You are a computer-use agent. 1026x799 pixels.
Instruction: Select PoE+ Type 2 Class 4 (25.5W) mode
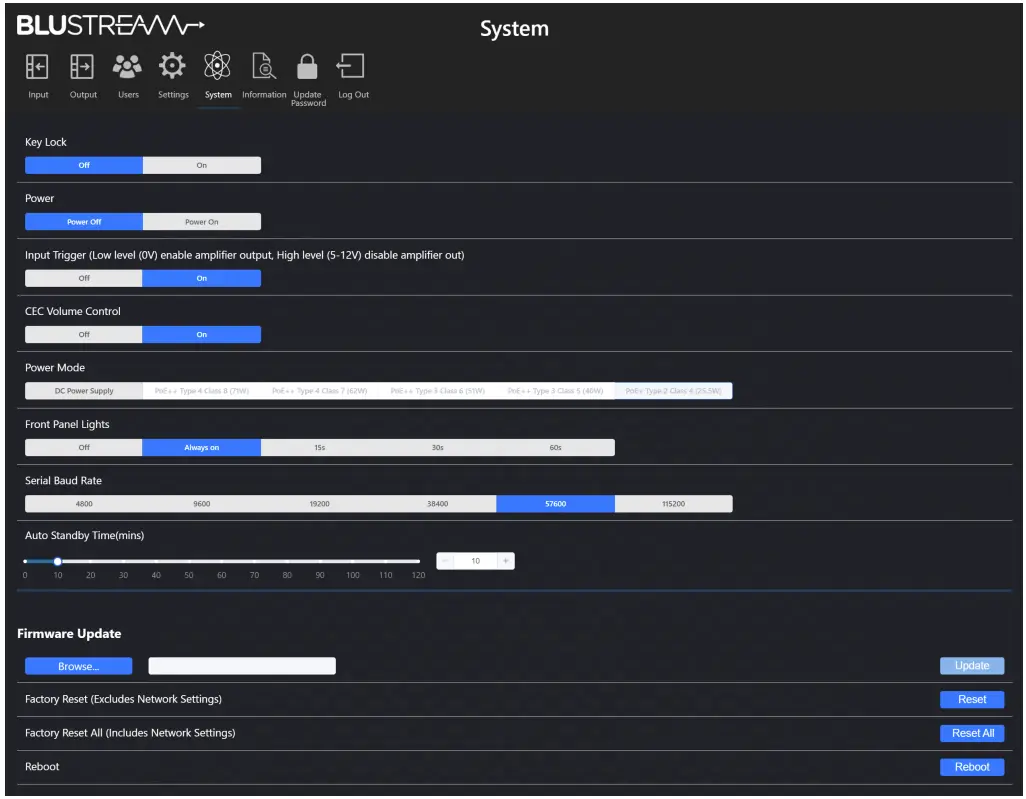click(673, 391)
